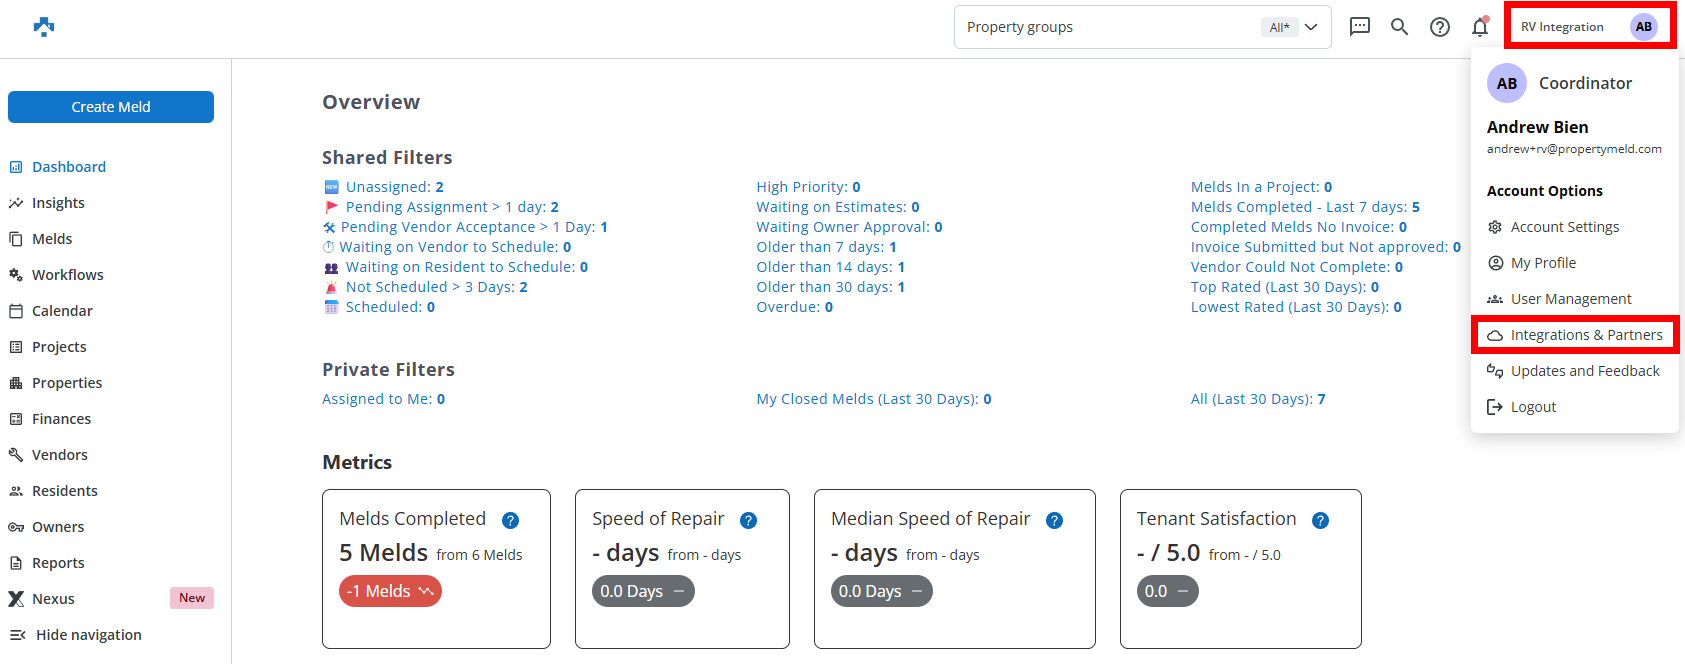Screen dimensions: 1685x664
Task: Click the Property Meld logo icon
Action: point(44,27)
